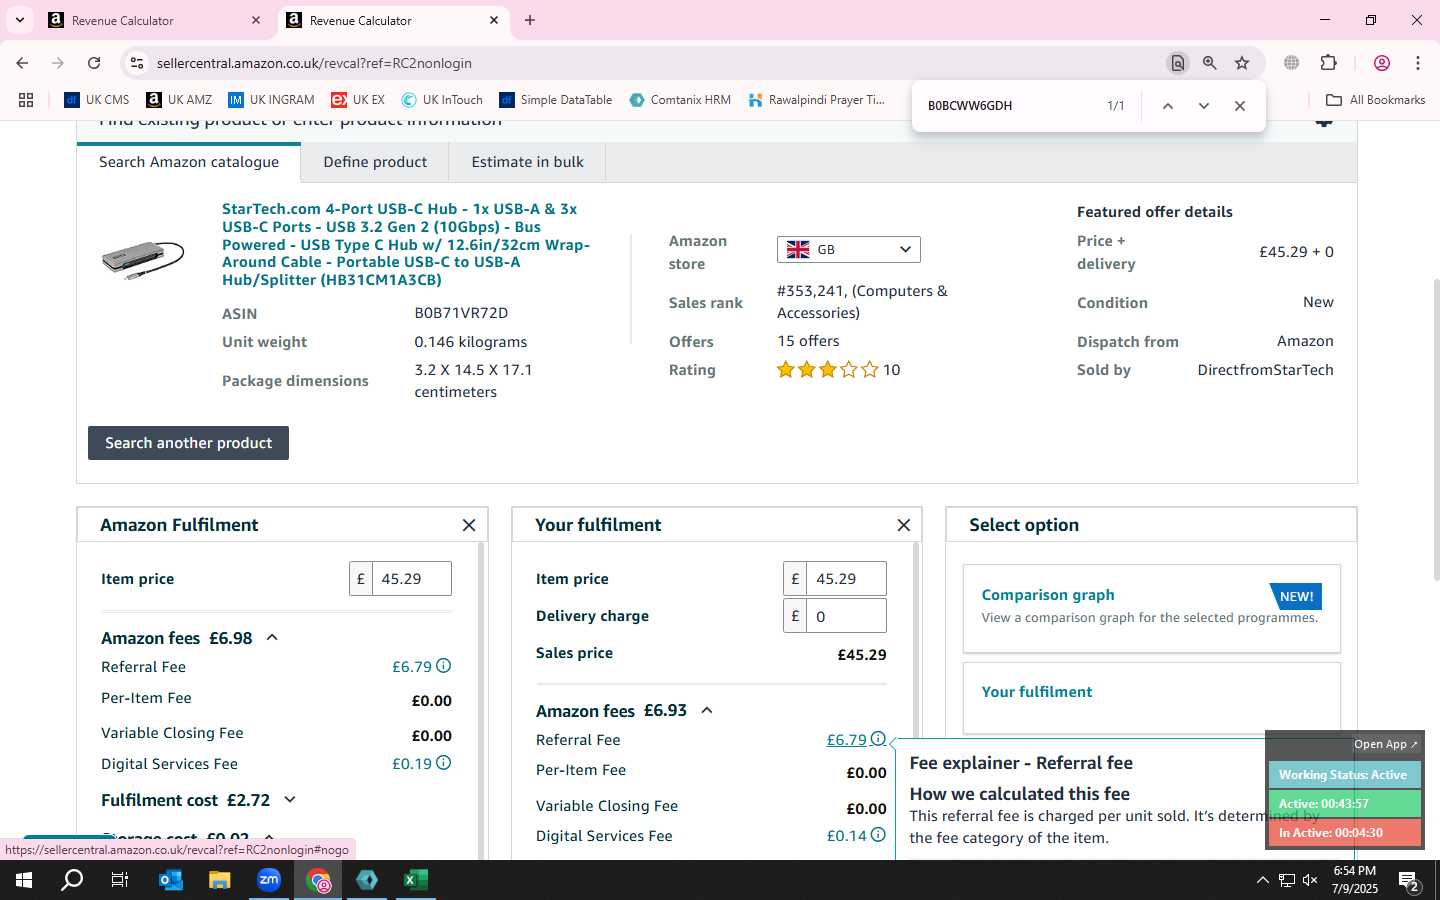Open File Explorer from the taskbar
The width and height of the screenshot is (1440, 900).
219,880
